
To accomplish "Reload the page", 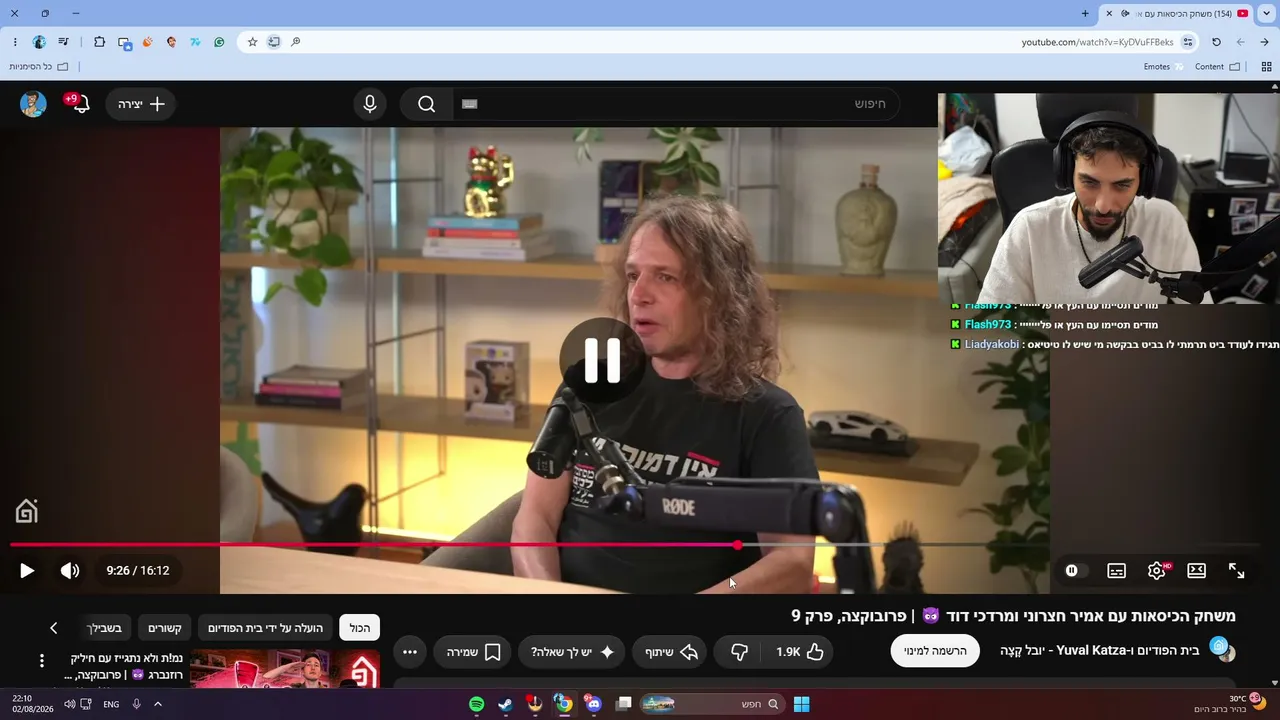I will pyautogui.click(x=1216, y=42).
